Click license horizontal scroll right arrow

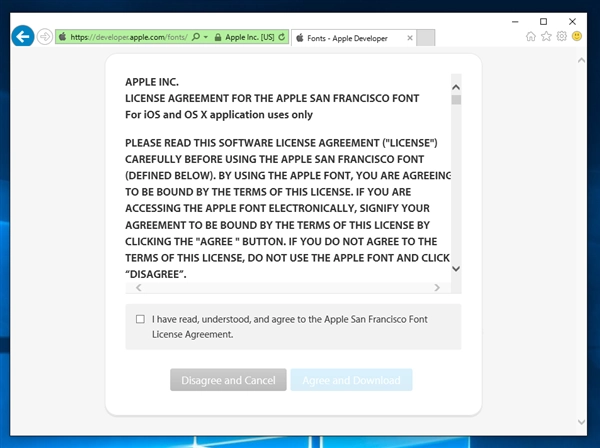point(437,288)
